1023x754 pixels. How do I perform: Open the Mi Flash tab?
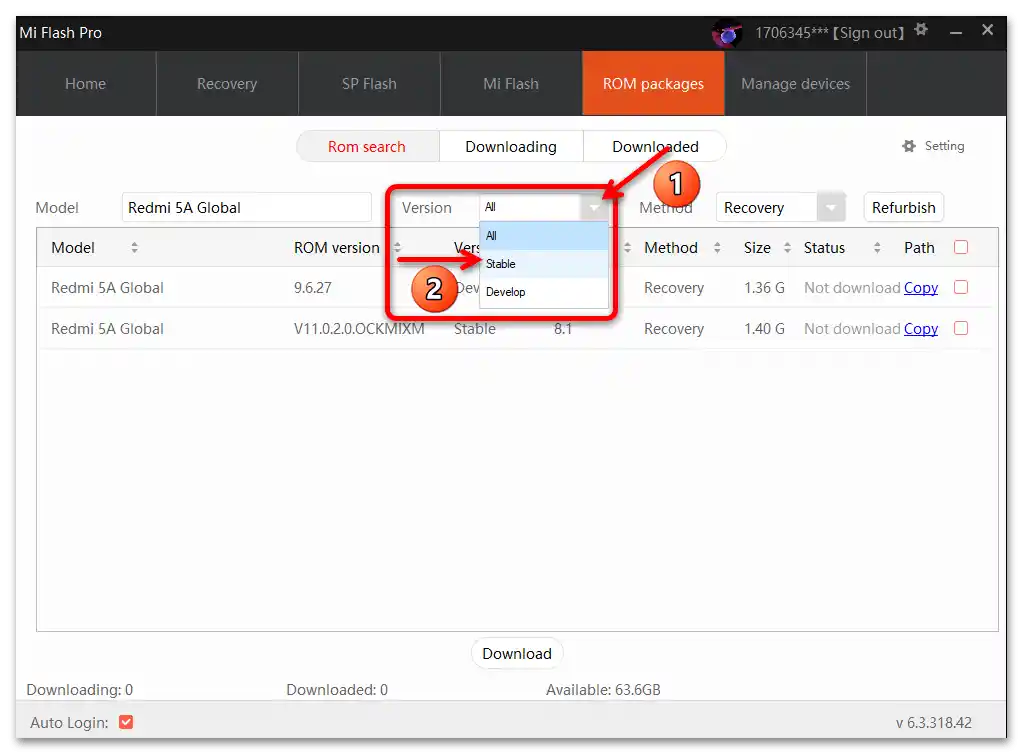click(x=511, y=83)
